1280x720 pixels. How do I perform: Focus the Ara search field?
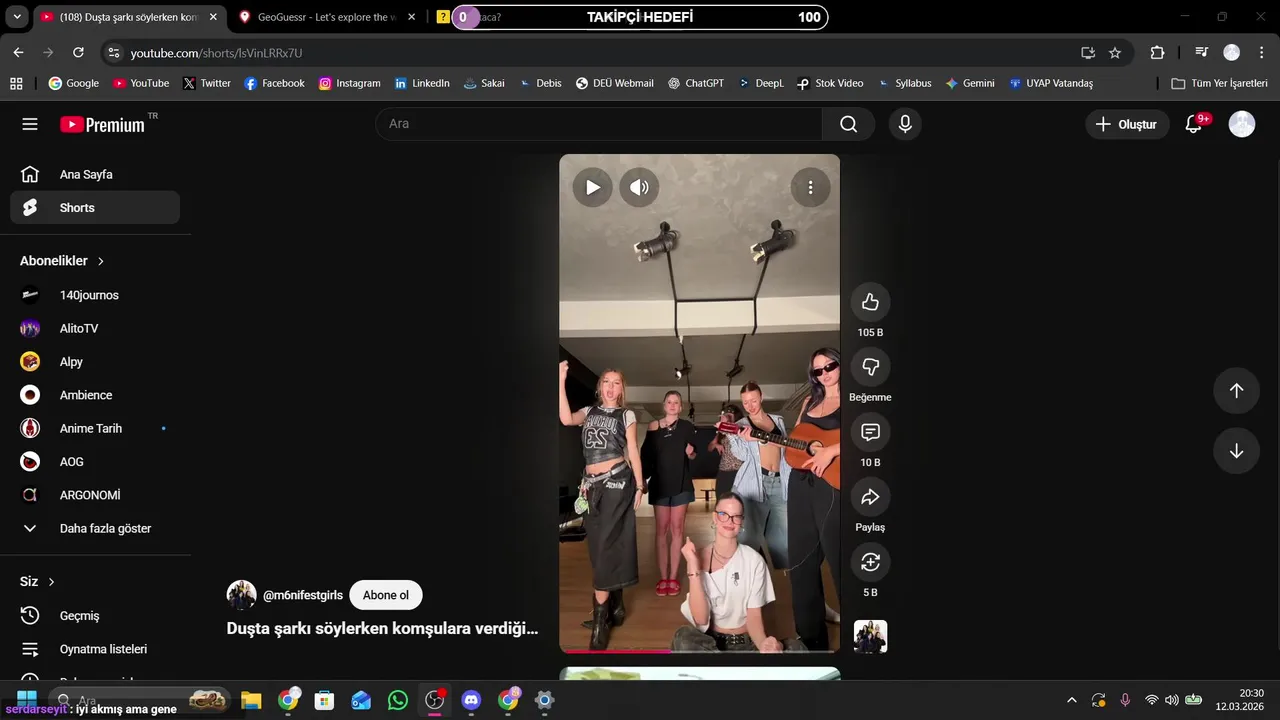(599, 124)
